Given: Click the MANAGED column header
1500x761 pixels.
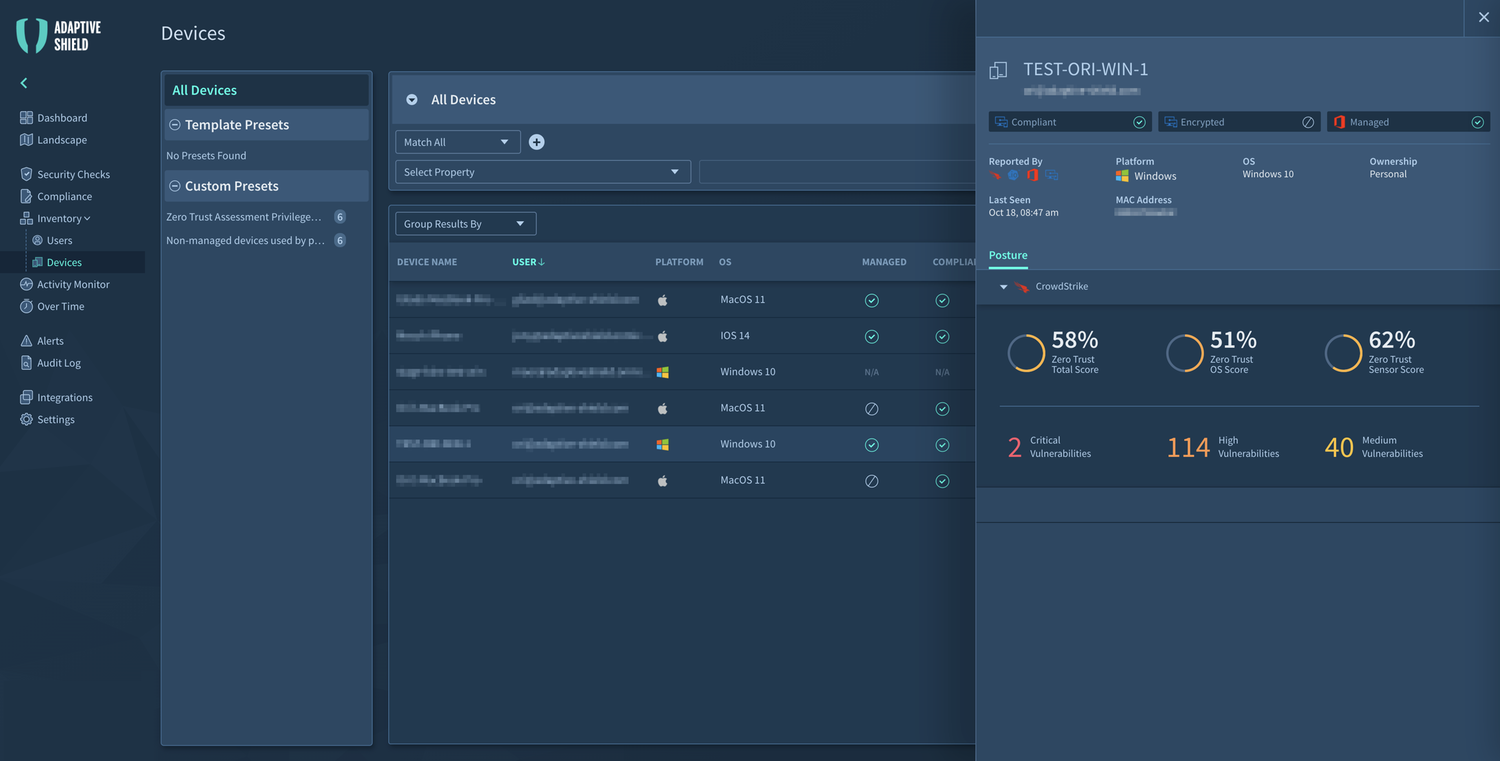Looking at the screenshot, I should pos(884,262).
